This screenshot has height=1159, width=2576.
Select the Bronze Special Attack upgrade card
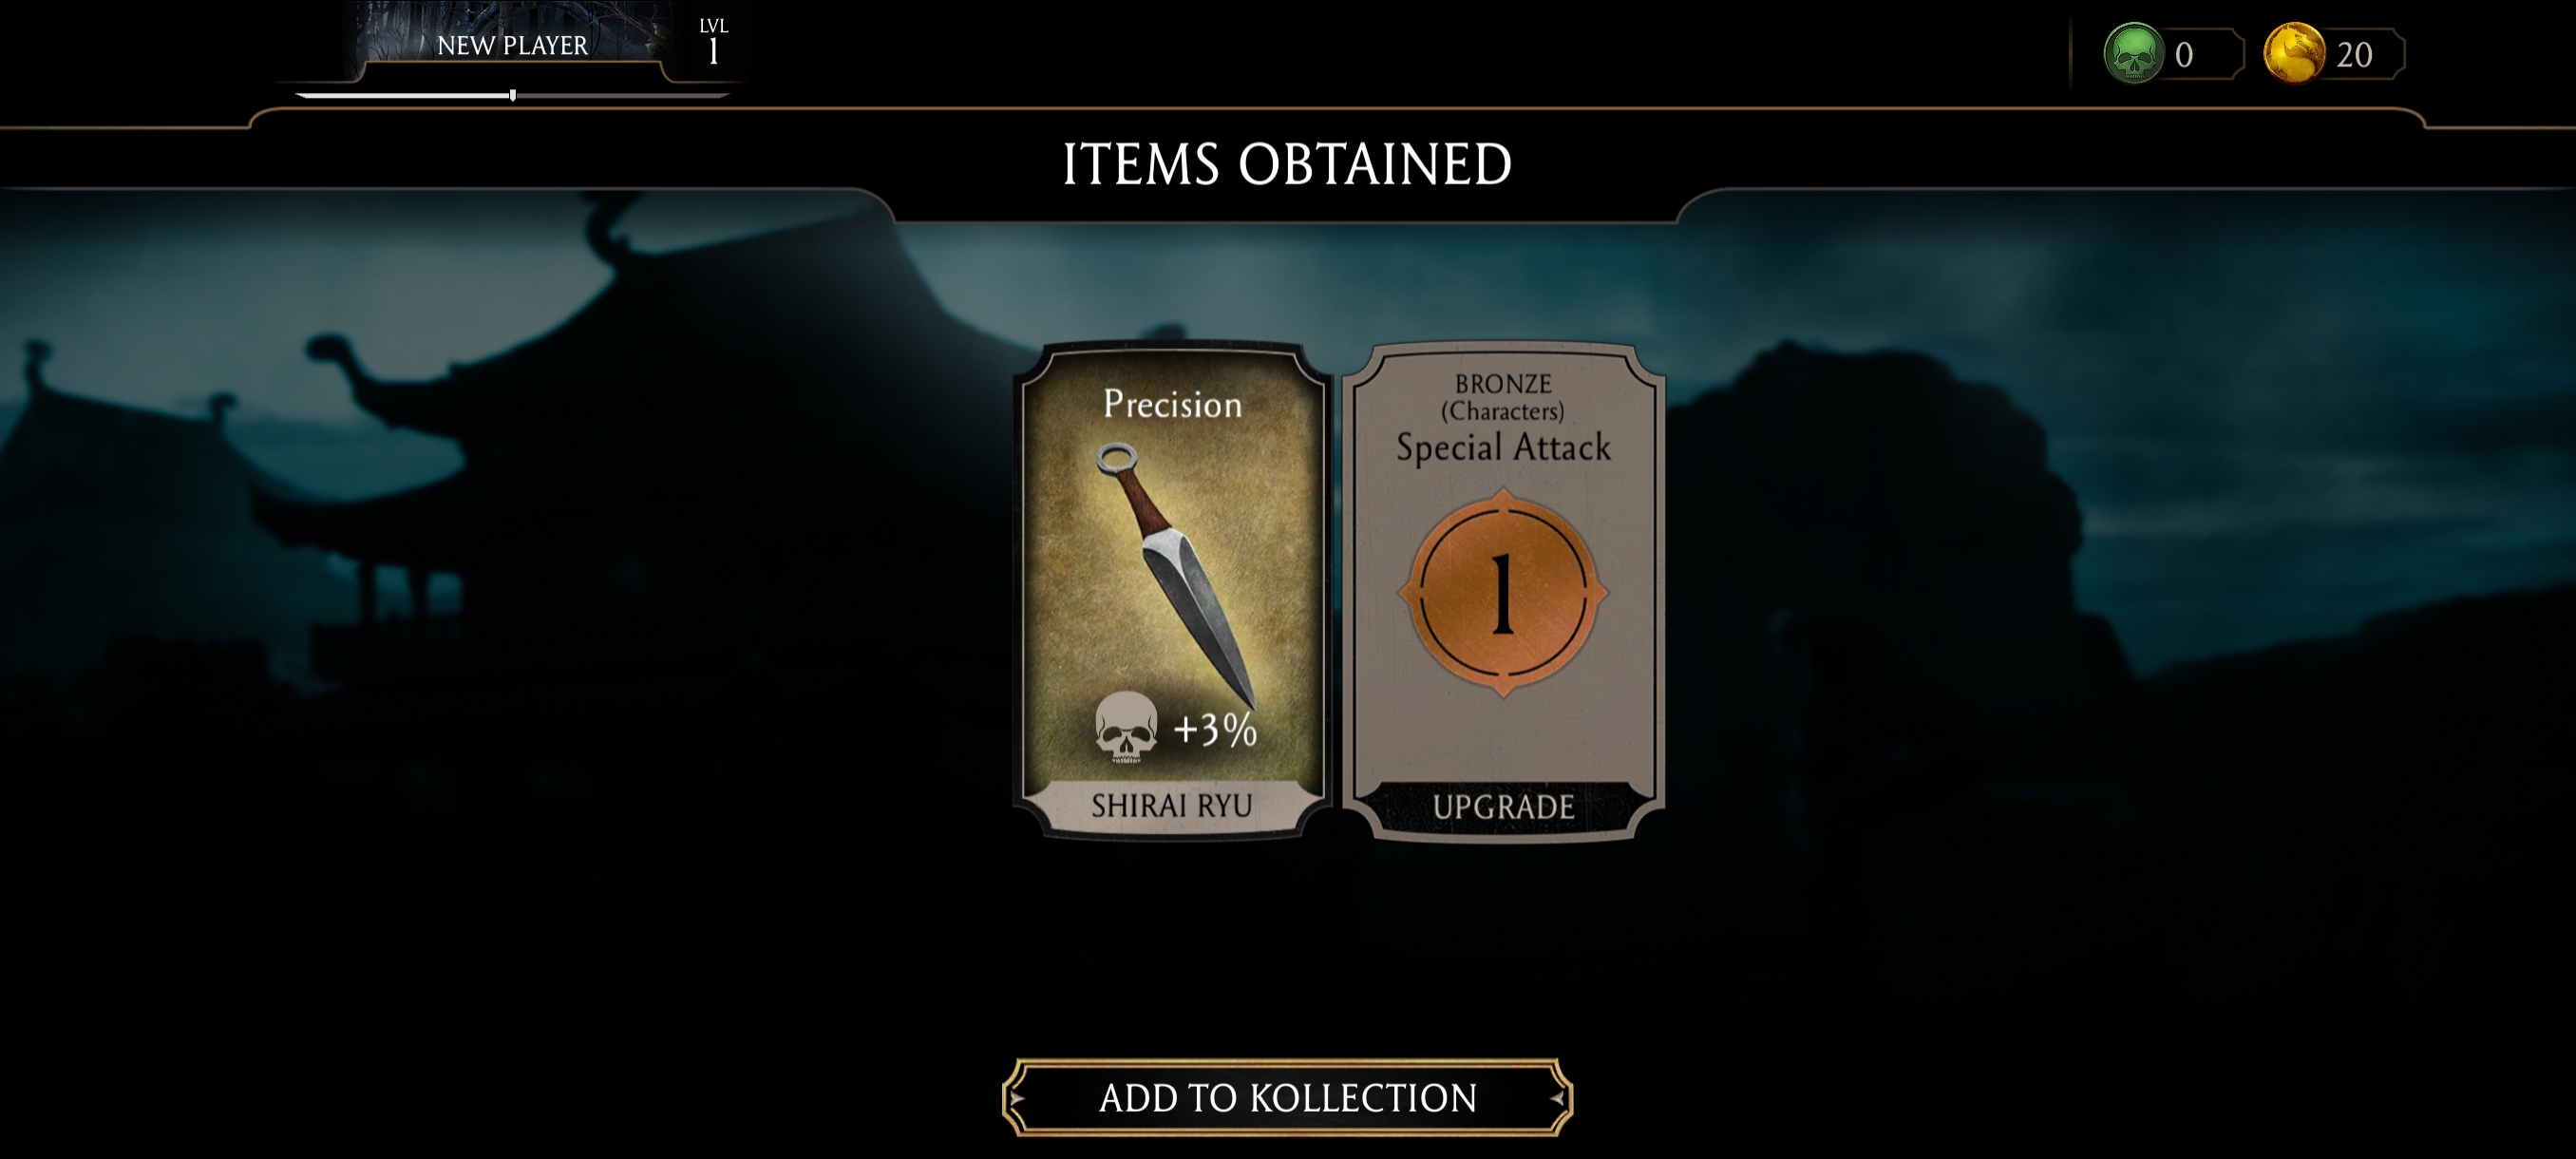click(x=1503, y=591)
